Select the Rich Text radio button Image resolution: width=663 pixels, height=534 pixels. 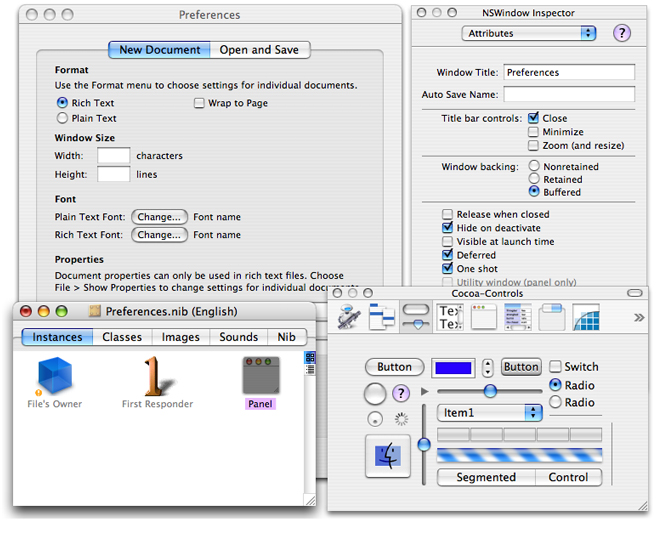62,103
